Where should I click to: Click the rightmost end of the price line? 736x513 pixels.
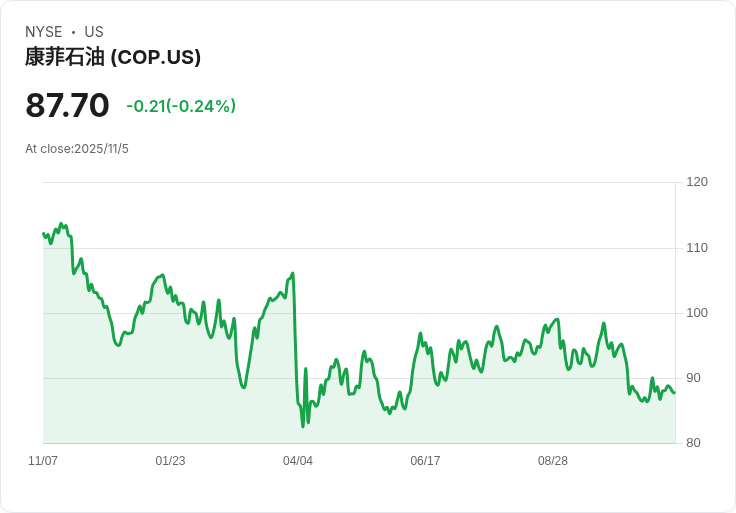tap(674, 392)
